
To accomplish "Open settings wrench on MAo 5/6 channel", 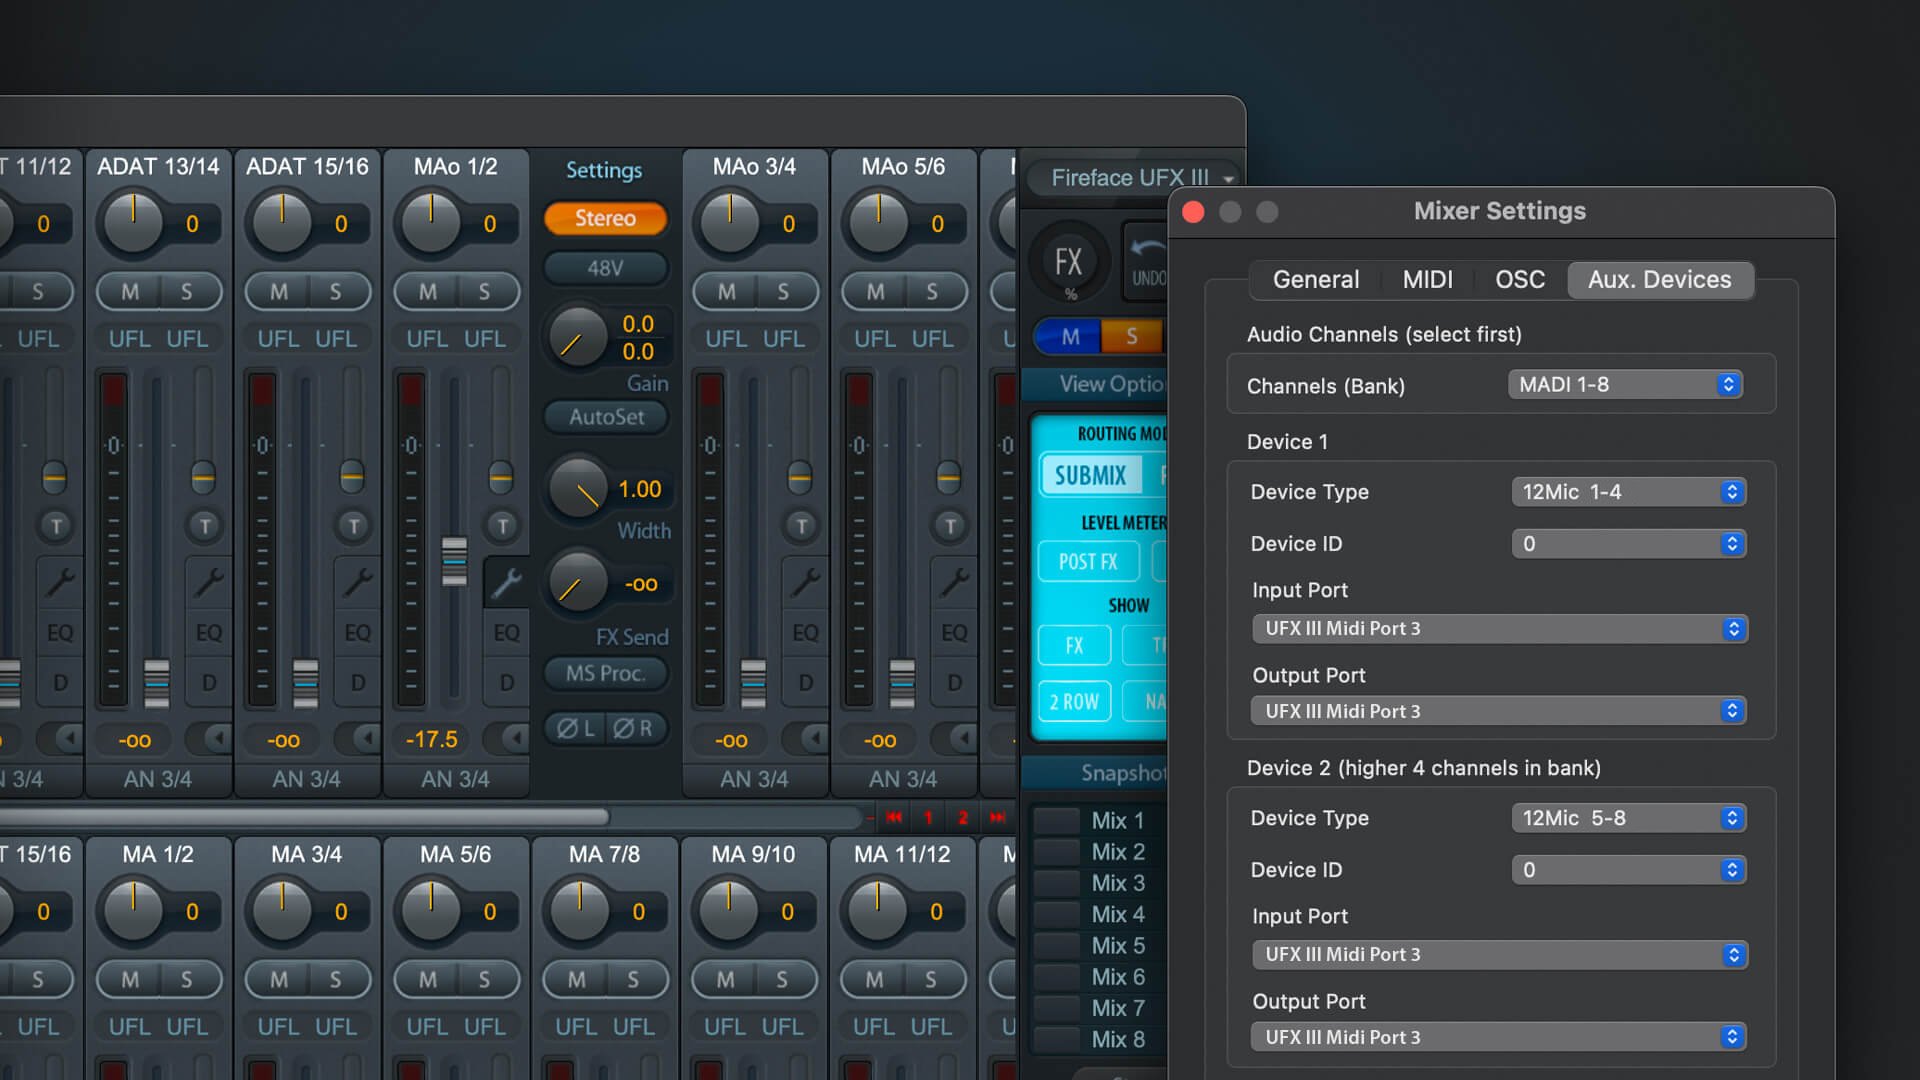I will [954, 582].
